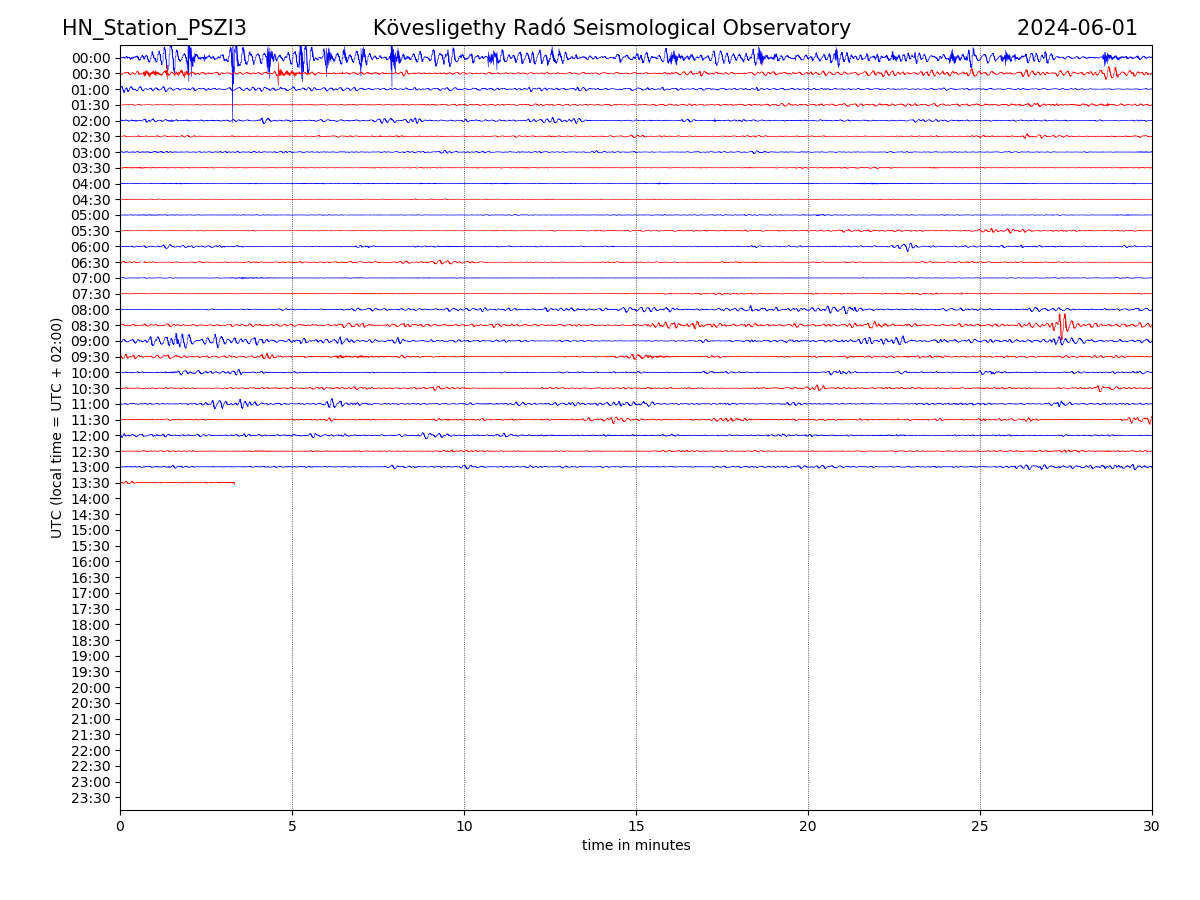
Task: Click the 15 tick on the minutes axis
Action: 636,826
